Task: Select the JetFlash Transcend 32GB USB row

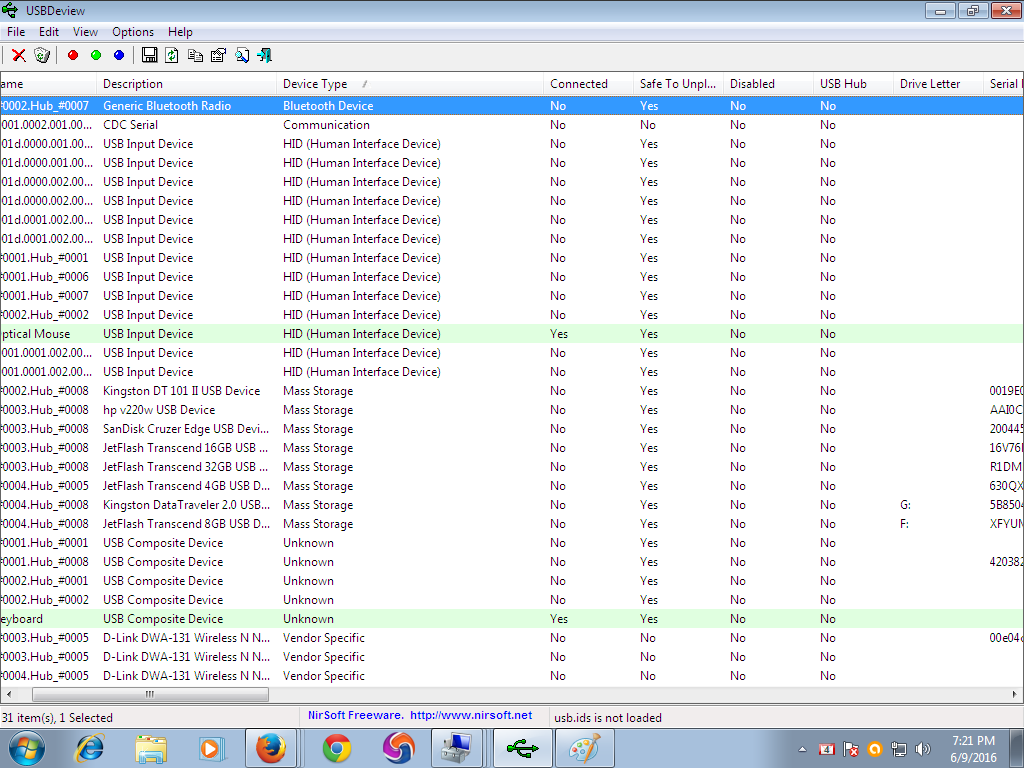Action: [512, 466]
